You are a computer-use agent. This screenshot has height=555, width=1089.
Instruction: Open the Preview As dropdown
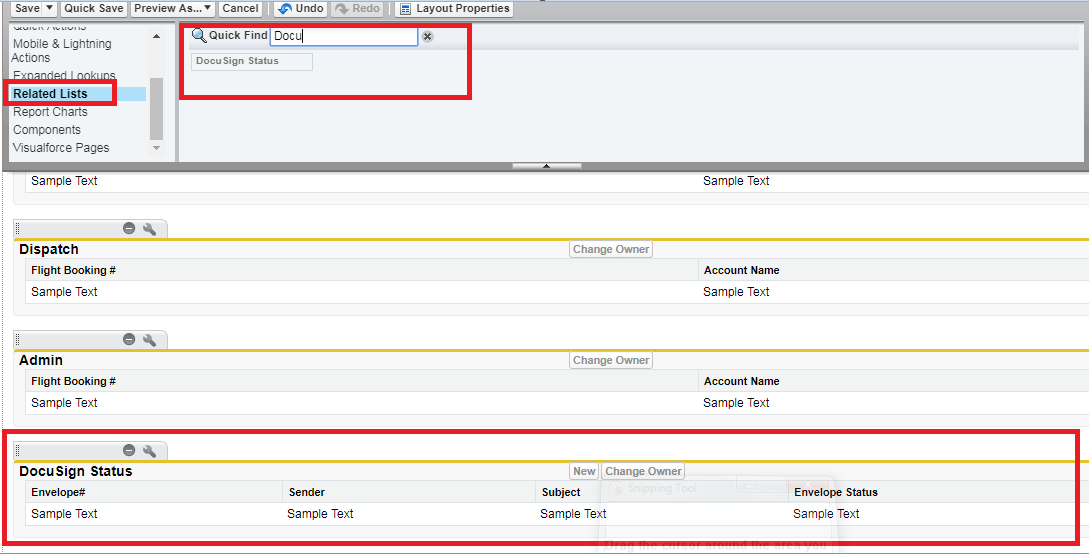173,8
